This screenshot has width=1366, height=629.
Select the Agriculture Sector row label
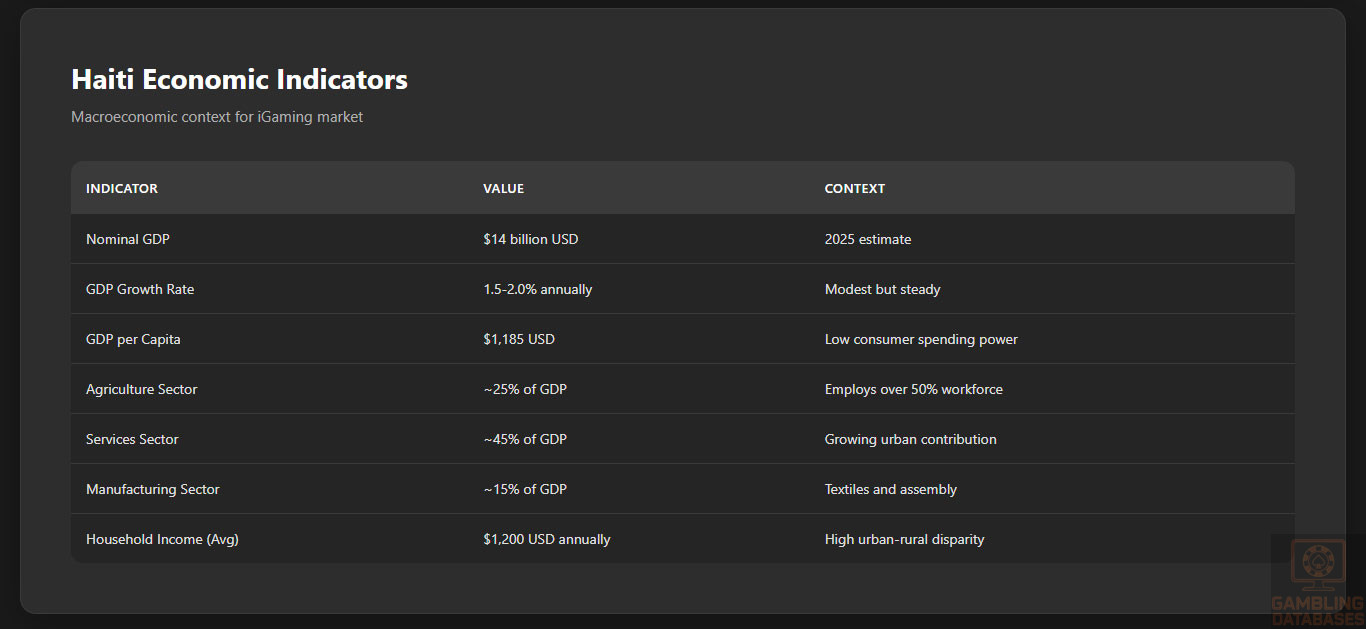(141, 390)
